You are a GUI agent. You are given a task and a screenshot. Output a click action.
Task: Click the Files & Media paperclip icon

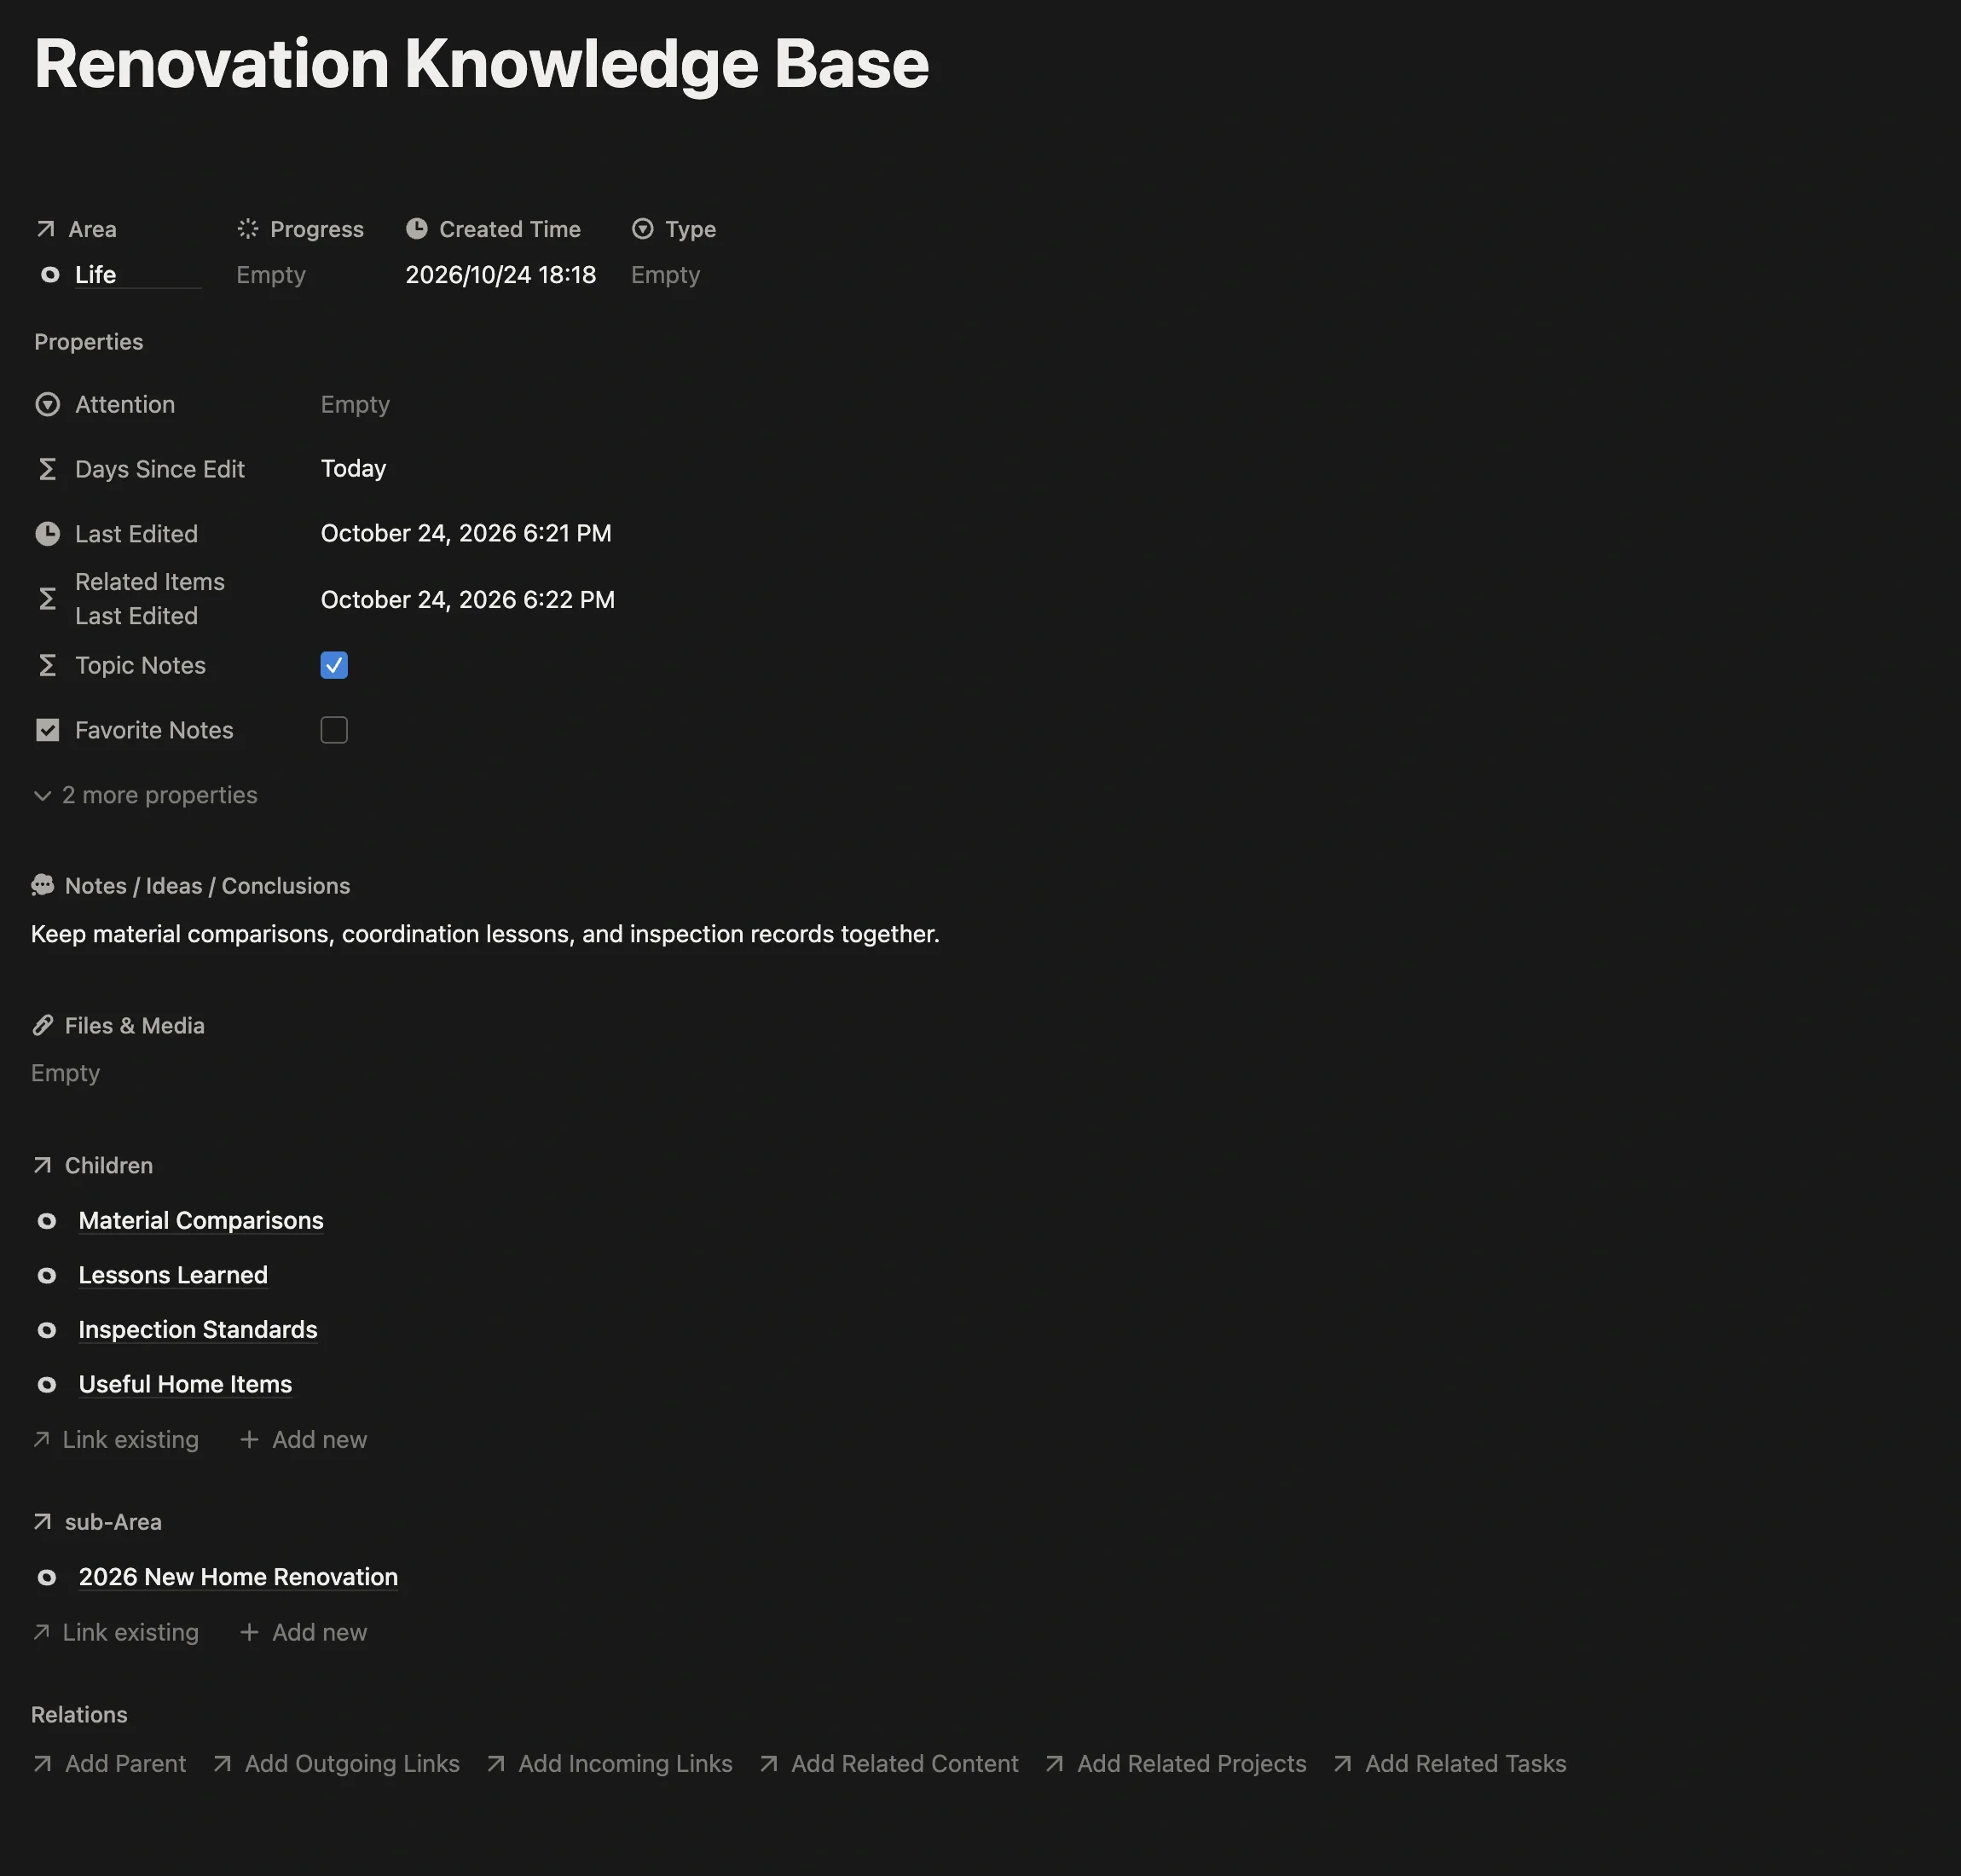43,1026
